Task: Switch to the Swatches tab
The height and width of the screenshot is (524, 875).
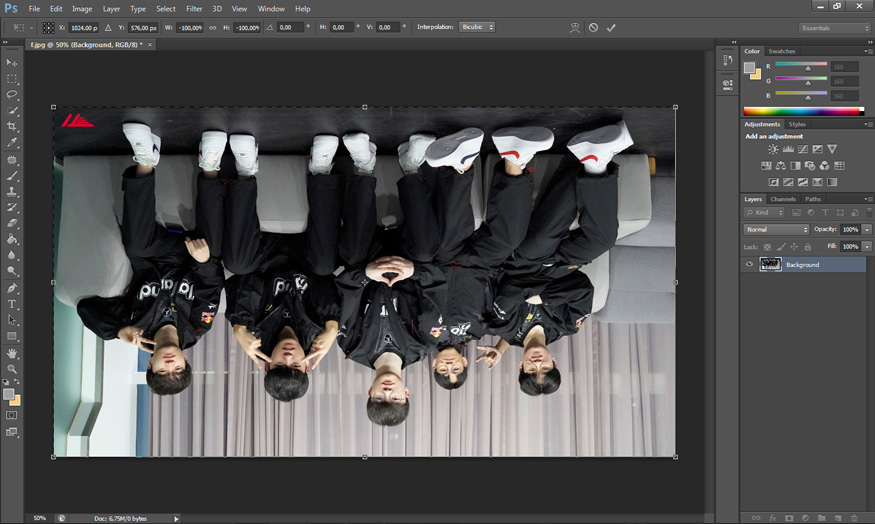Action: coord(782,51)
